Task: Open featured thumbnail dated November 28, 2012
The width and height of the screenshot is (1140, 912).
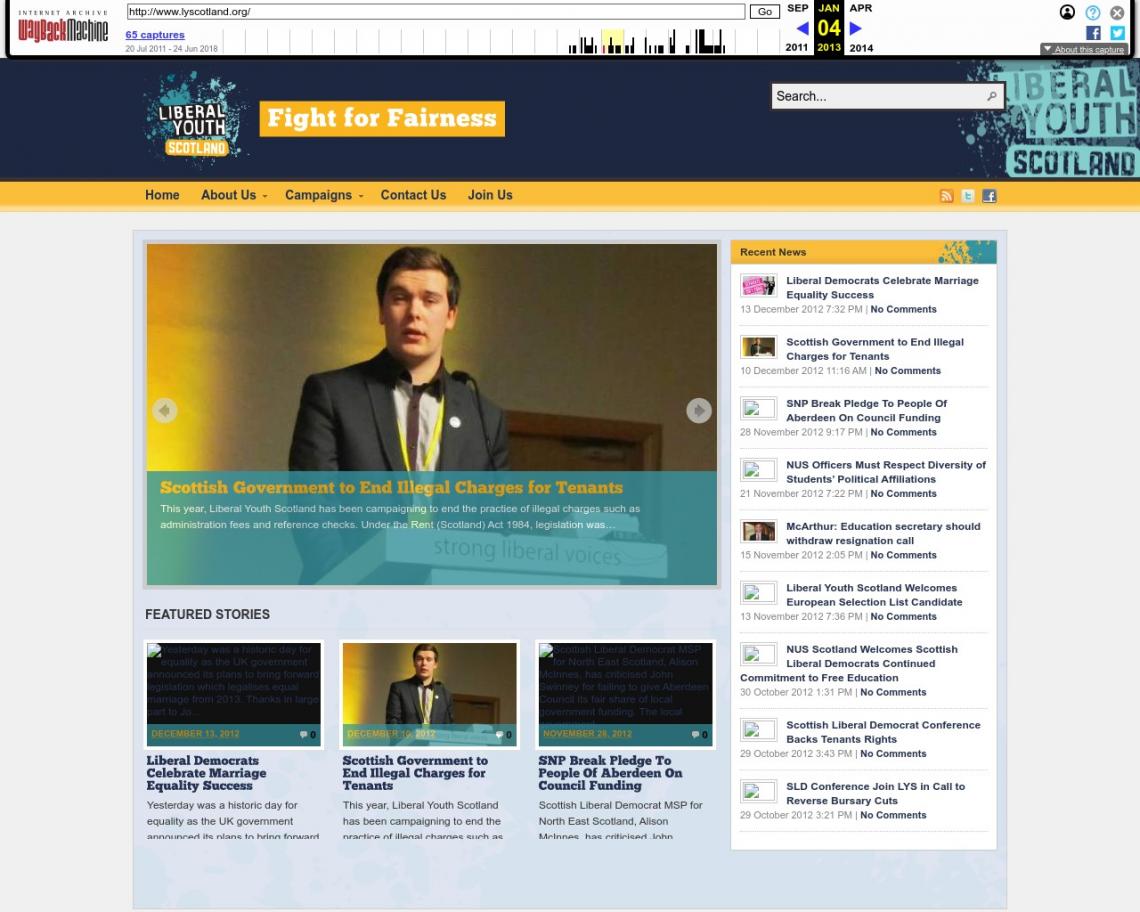Action: (625, 695)
